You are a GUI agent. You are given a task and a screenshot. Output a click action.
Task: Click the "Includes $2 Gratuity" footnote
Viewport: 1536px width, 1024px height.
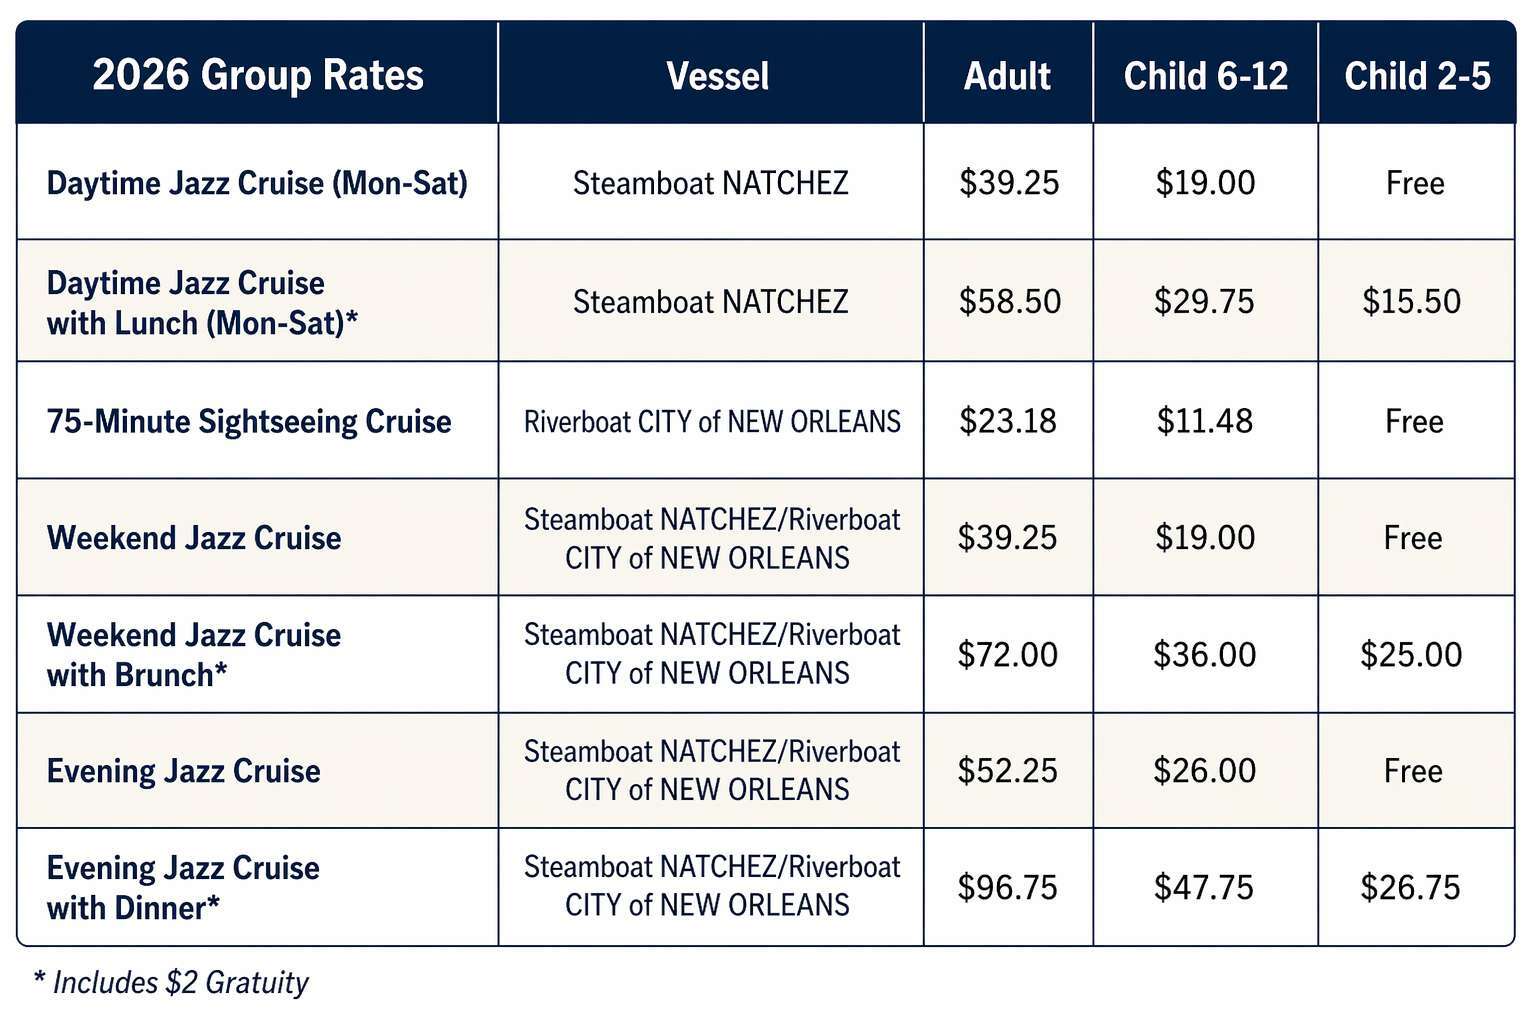pos(171,982)
